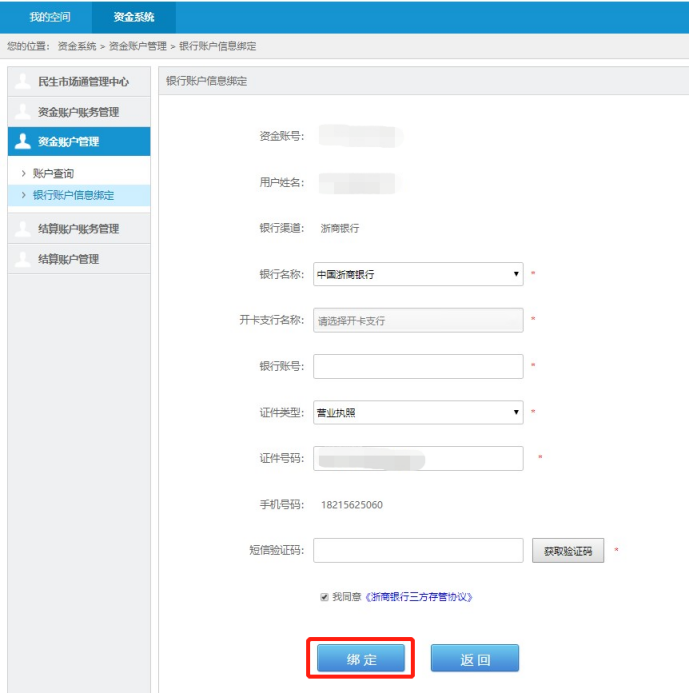Viewport: 689px width, 693px height.
Task: Select 银行账户信息绑定 in the sidebar
Action: tap(73, 195)
